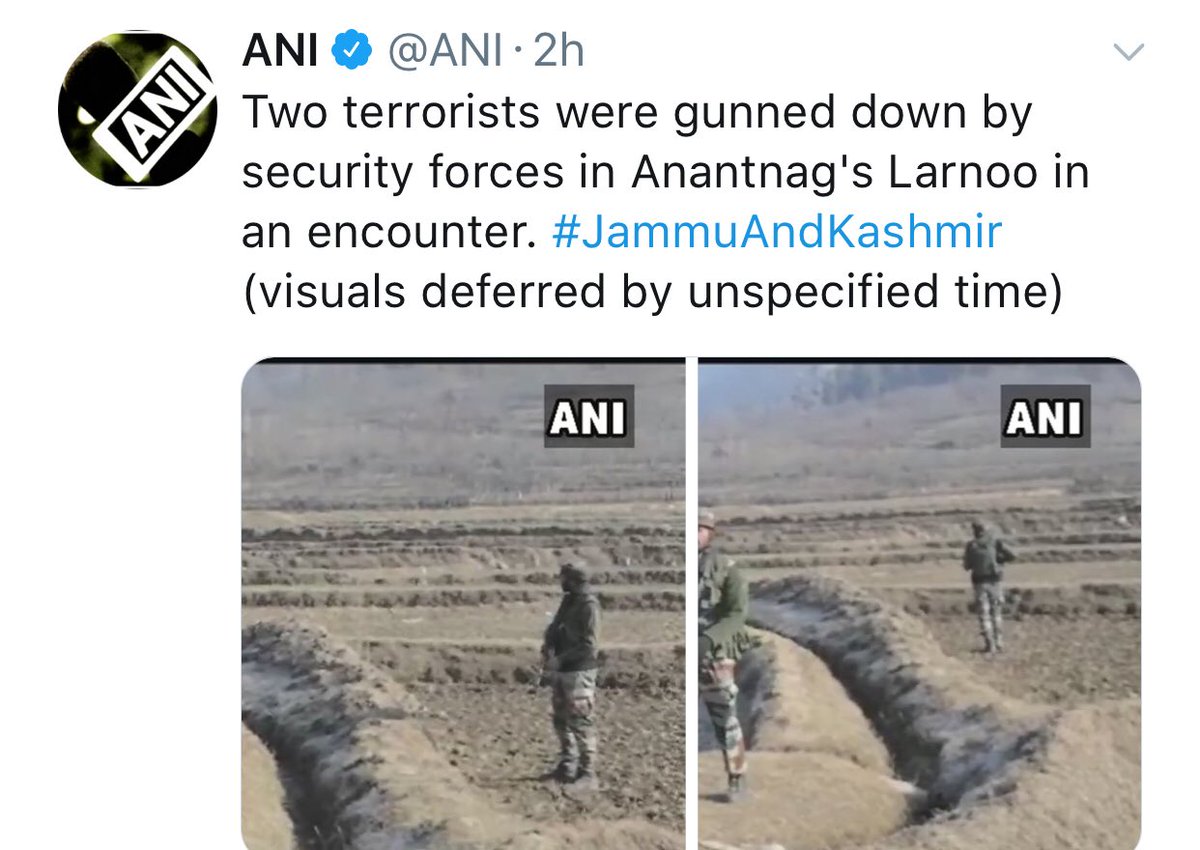Viewport: 1200px width, 850px height.
Task: Select the soldier standing in left photo
Action: click(570, 672)
